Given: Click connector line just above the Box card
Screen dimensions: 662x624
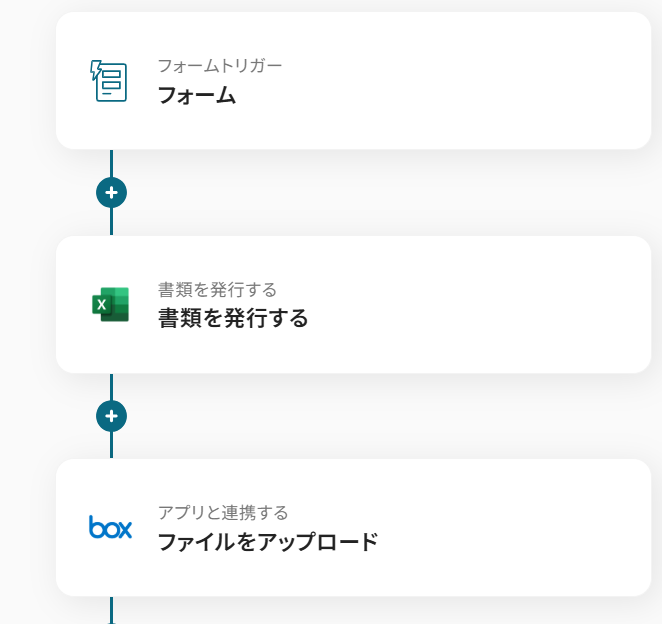Looking at the screenshot, I should click(111, 446).
